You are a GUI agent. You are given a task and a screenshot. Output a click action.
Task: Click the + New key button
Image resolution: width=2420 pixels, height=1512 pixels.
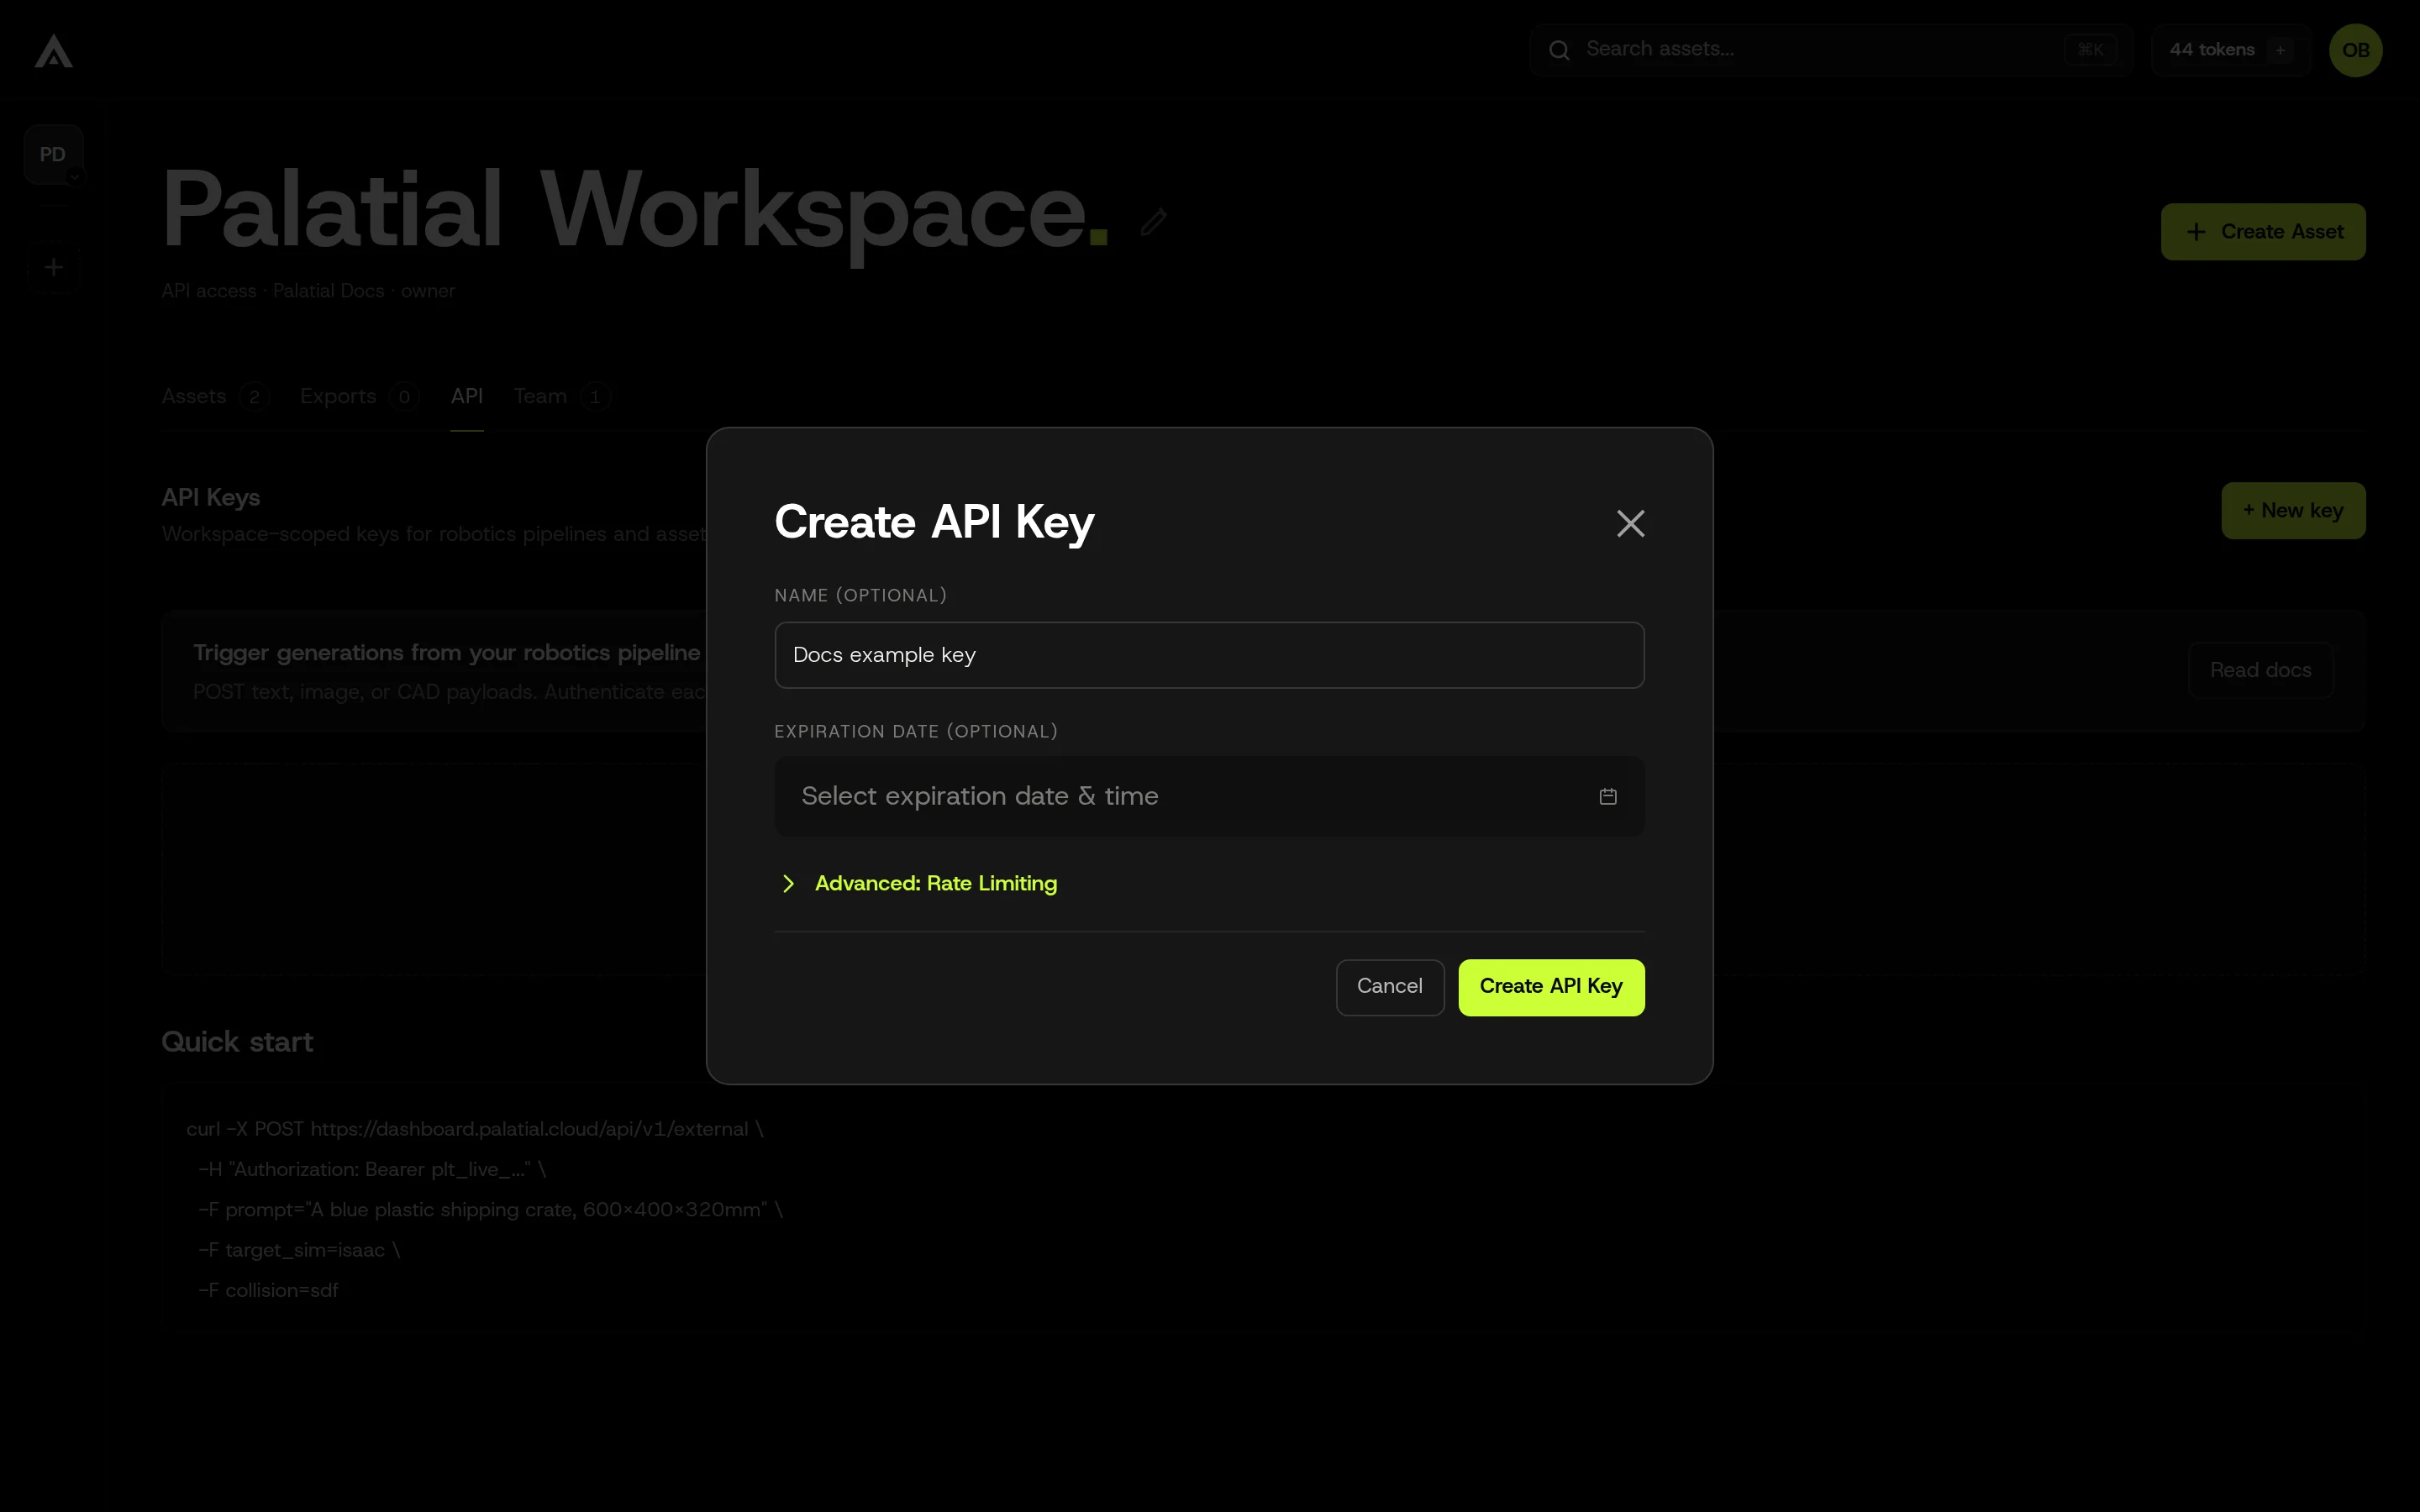pos(2293,511)
